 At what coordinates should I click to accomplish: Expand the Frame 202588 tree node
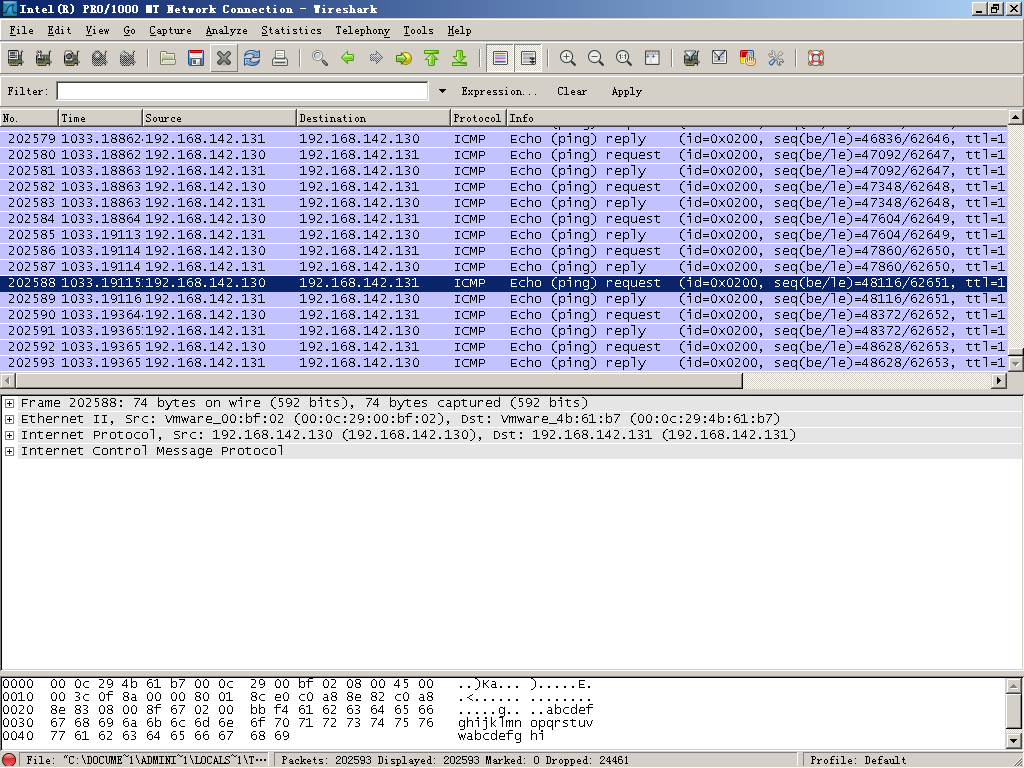(x=9, y=403)
